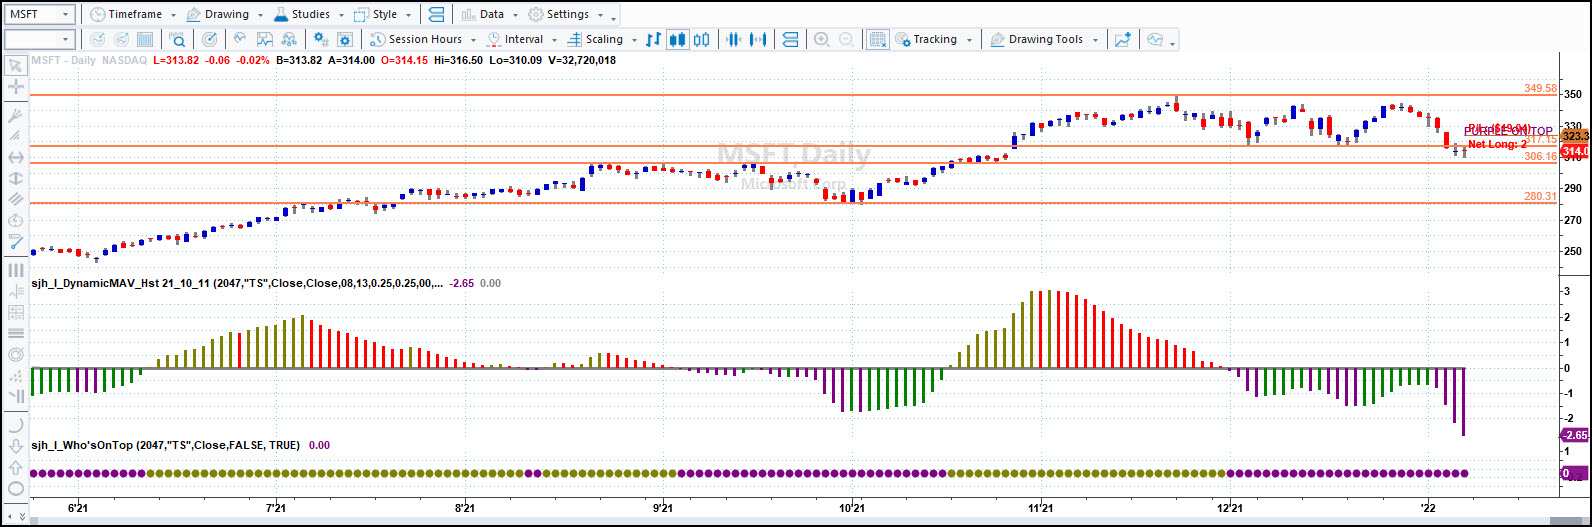The image size is (1592, 527).
Task: Toggle the grid display icon
Action: coord(878,40)
